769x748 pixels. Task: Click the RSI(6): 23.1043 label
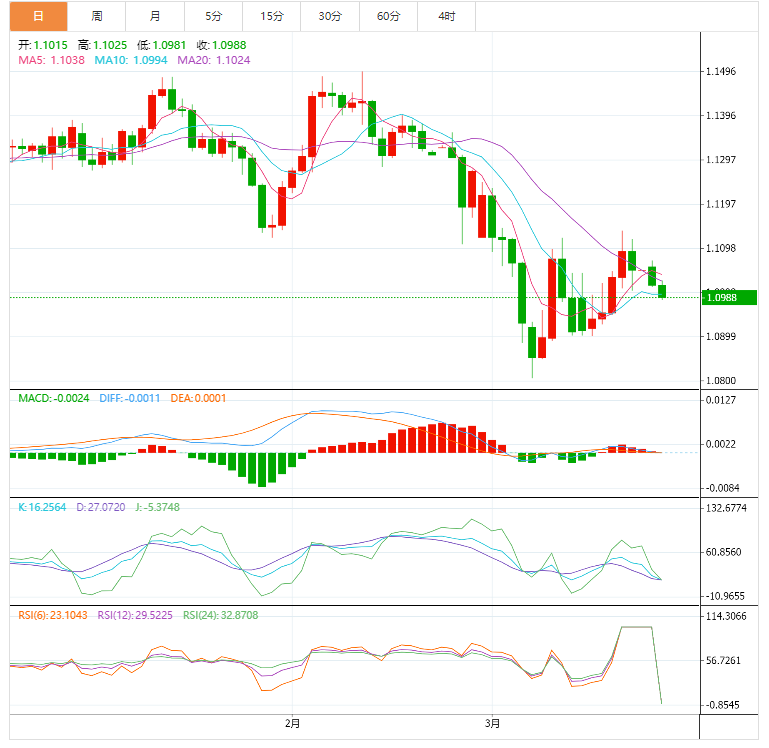[53, 615]
